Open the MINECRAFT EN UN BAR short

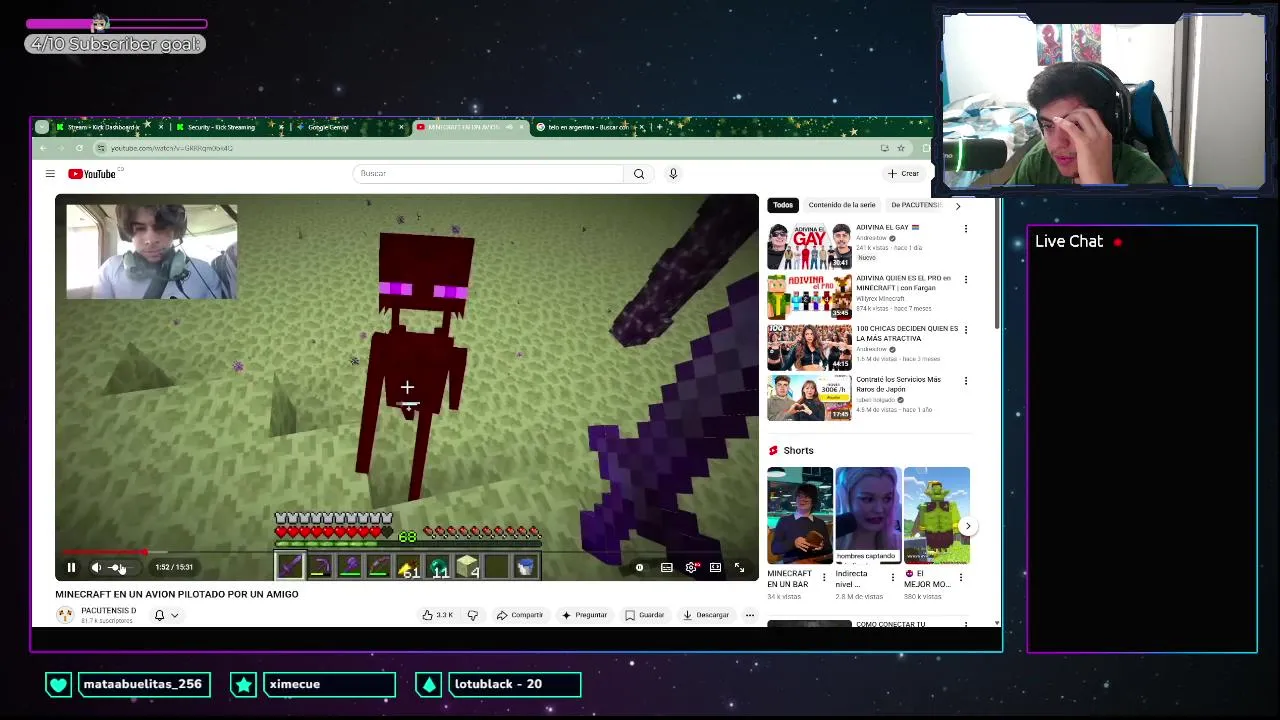click(x=800, y=516)
